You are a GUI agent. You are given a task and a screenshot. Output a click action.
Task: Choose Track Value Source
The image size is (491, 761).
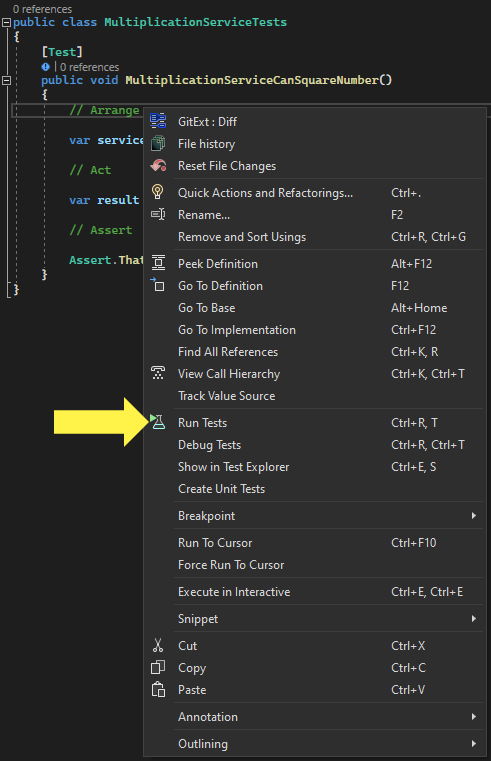[314, 396]
